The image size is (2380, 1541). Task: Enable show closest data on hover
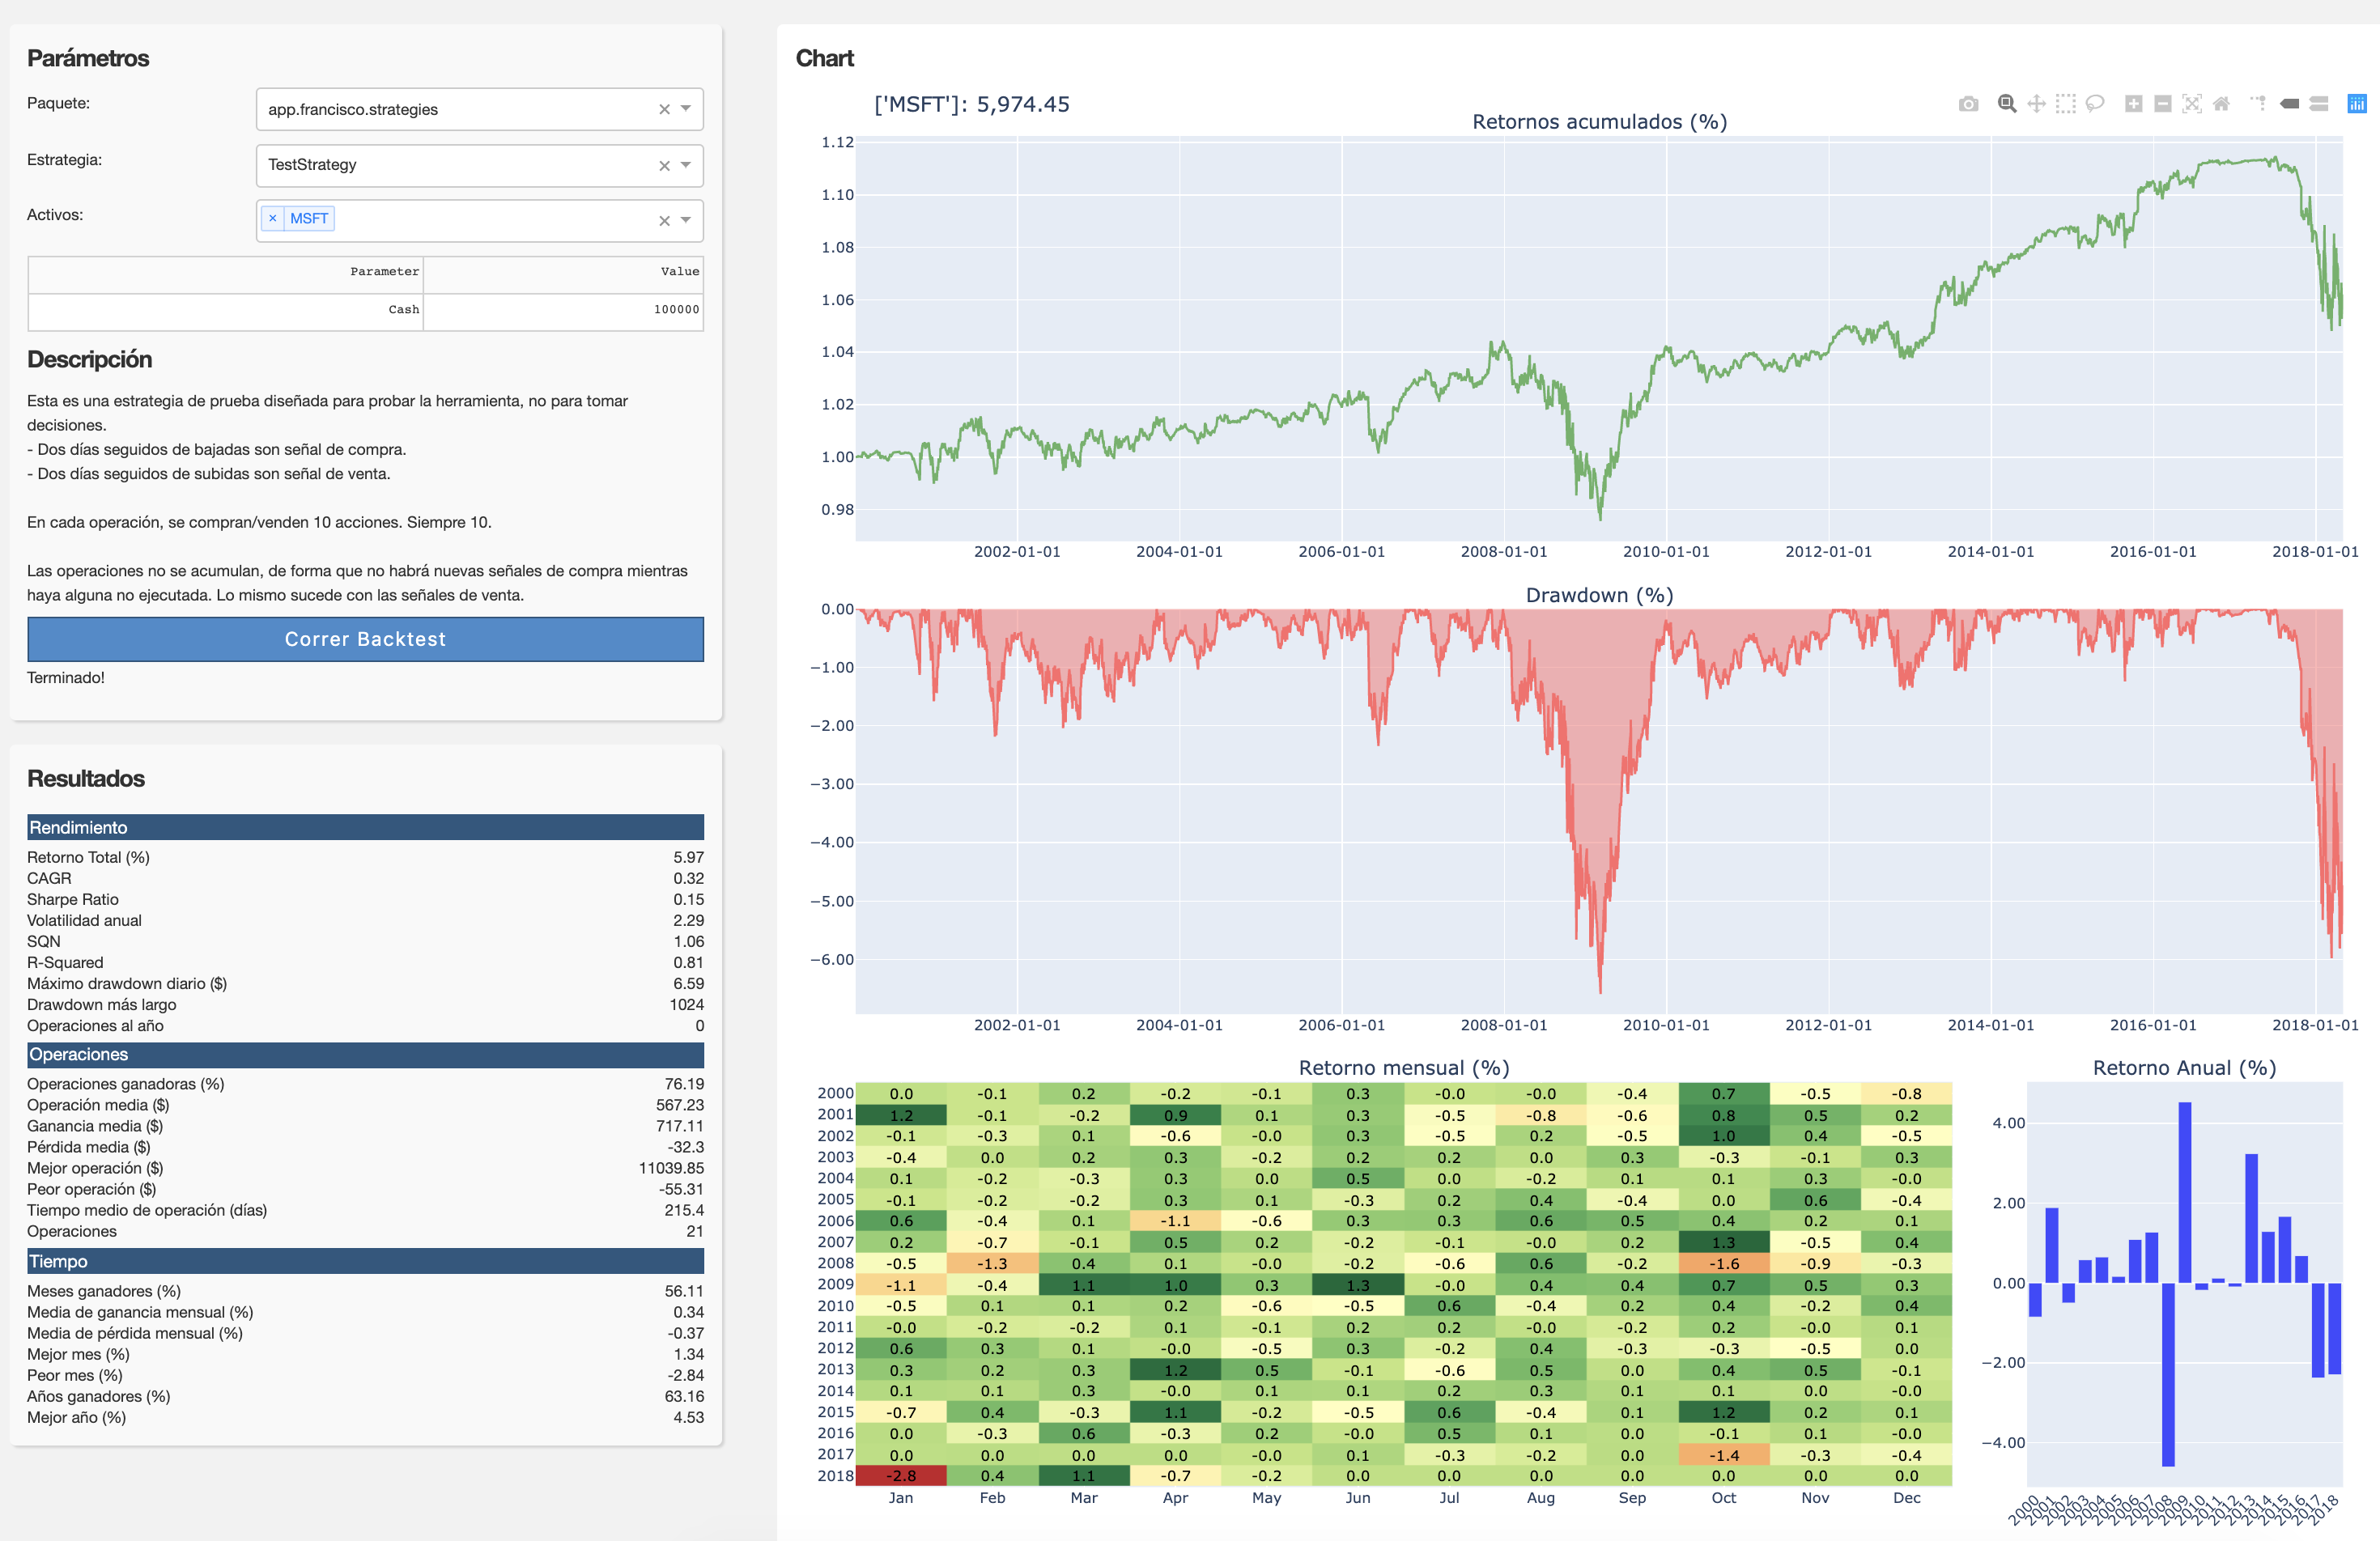coord(2289,104)
